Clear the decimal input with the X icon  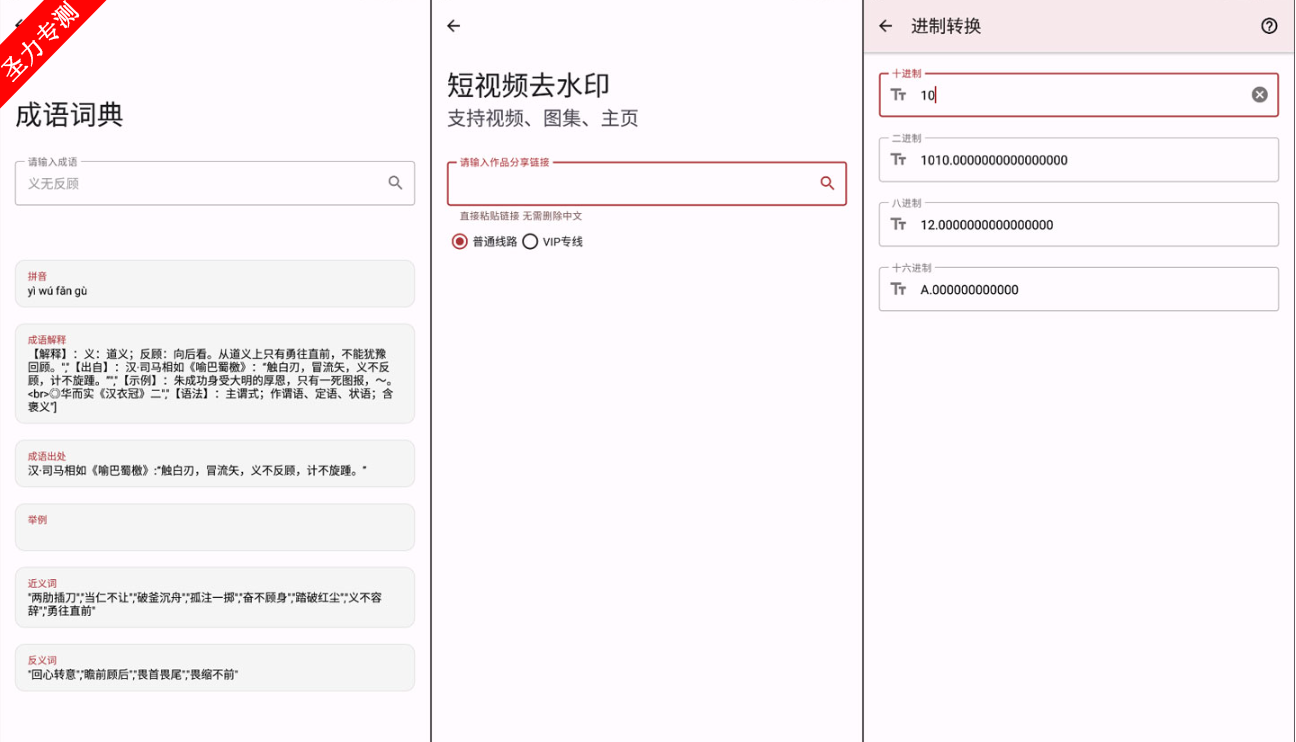point(1260,95)
